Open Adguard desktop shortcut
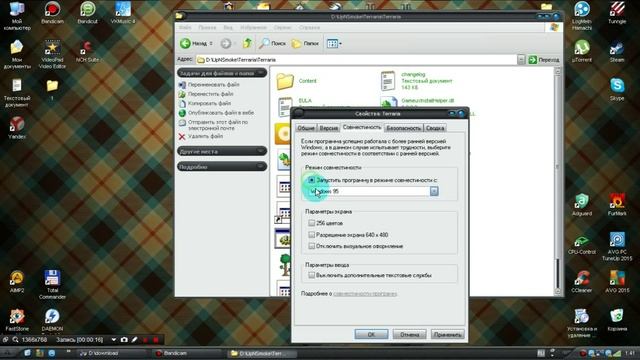The image size is (640, 360). (x=582, y=204)
